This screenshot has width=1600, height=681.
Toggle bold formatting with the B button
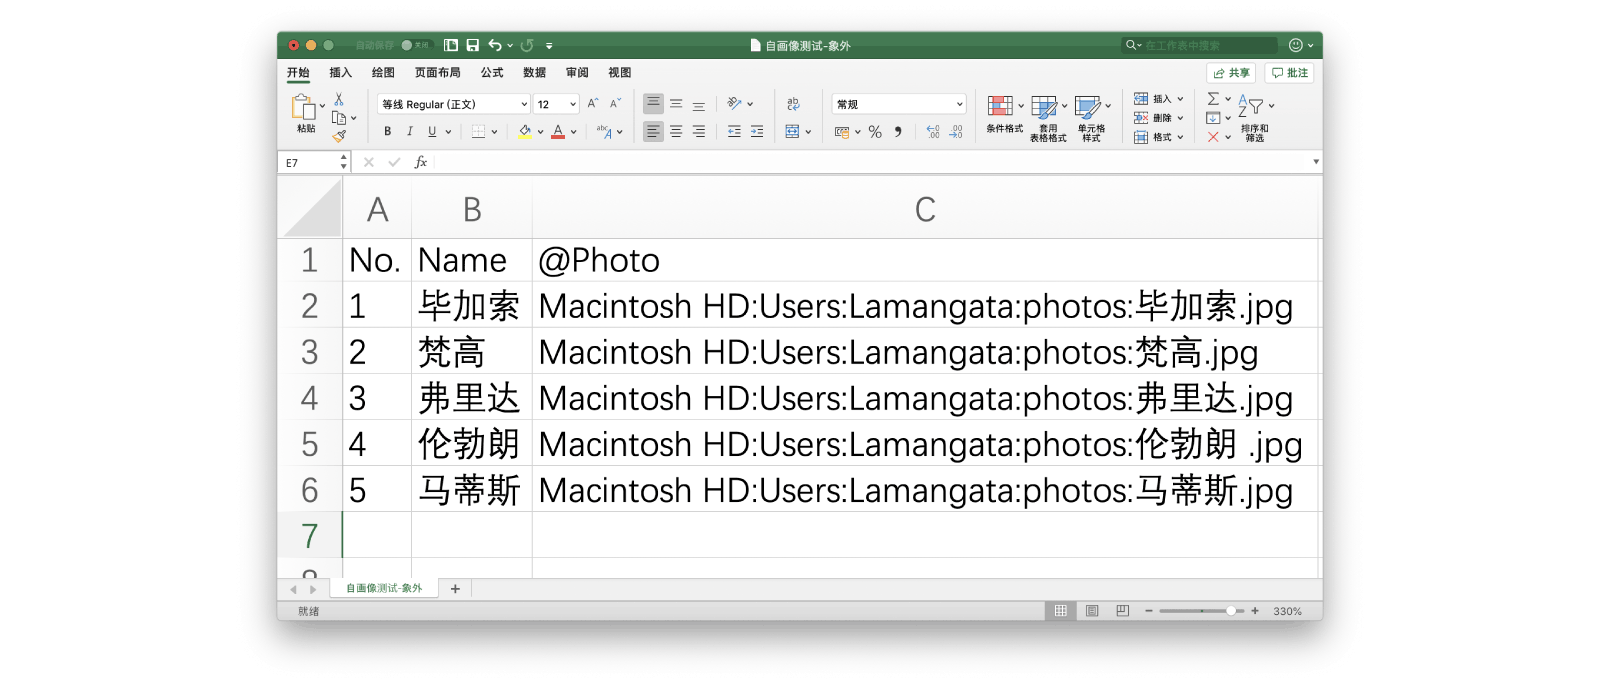coord(388,132)
